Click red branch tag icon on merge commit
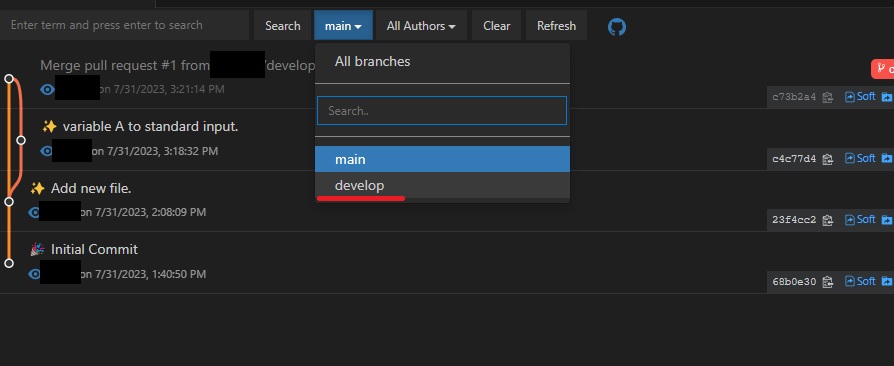 click(883, 69)
